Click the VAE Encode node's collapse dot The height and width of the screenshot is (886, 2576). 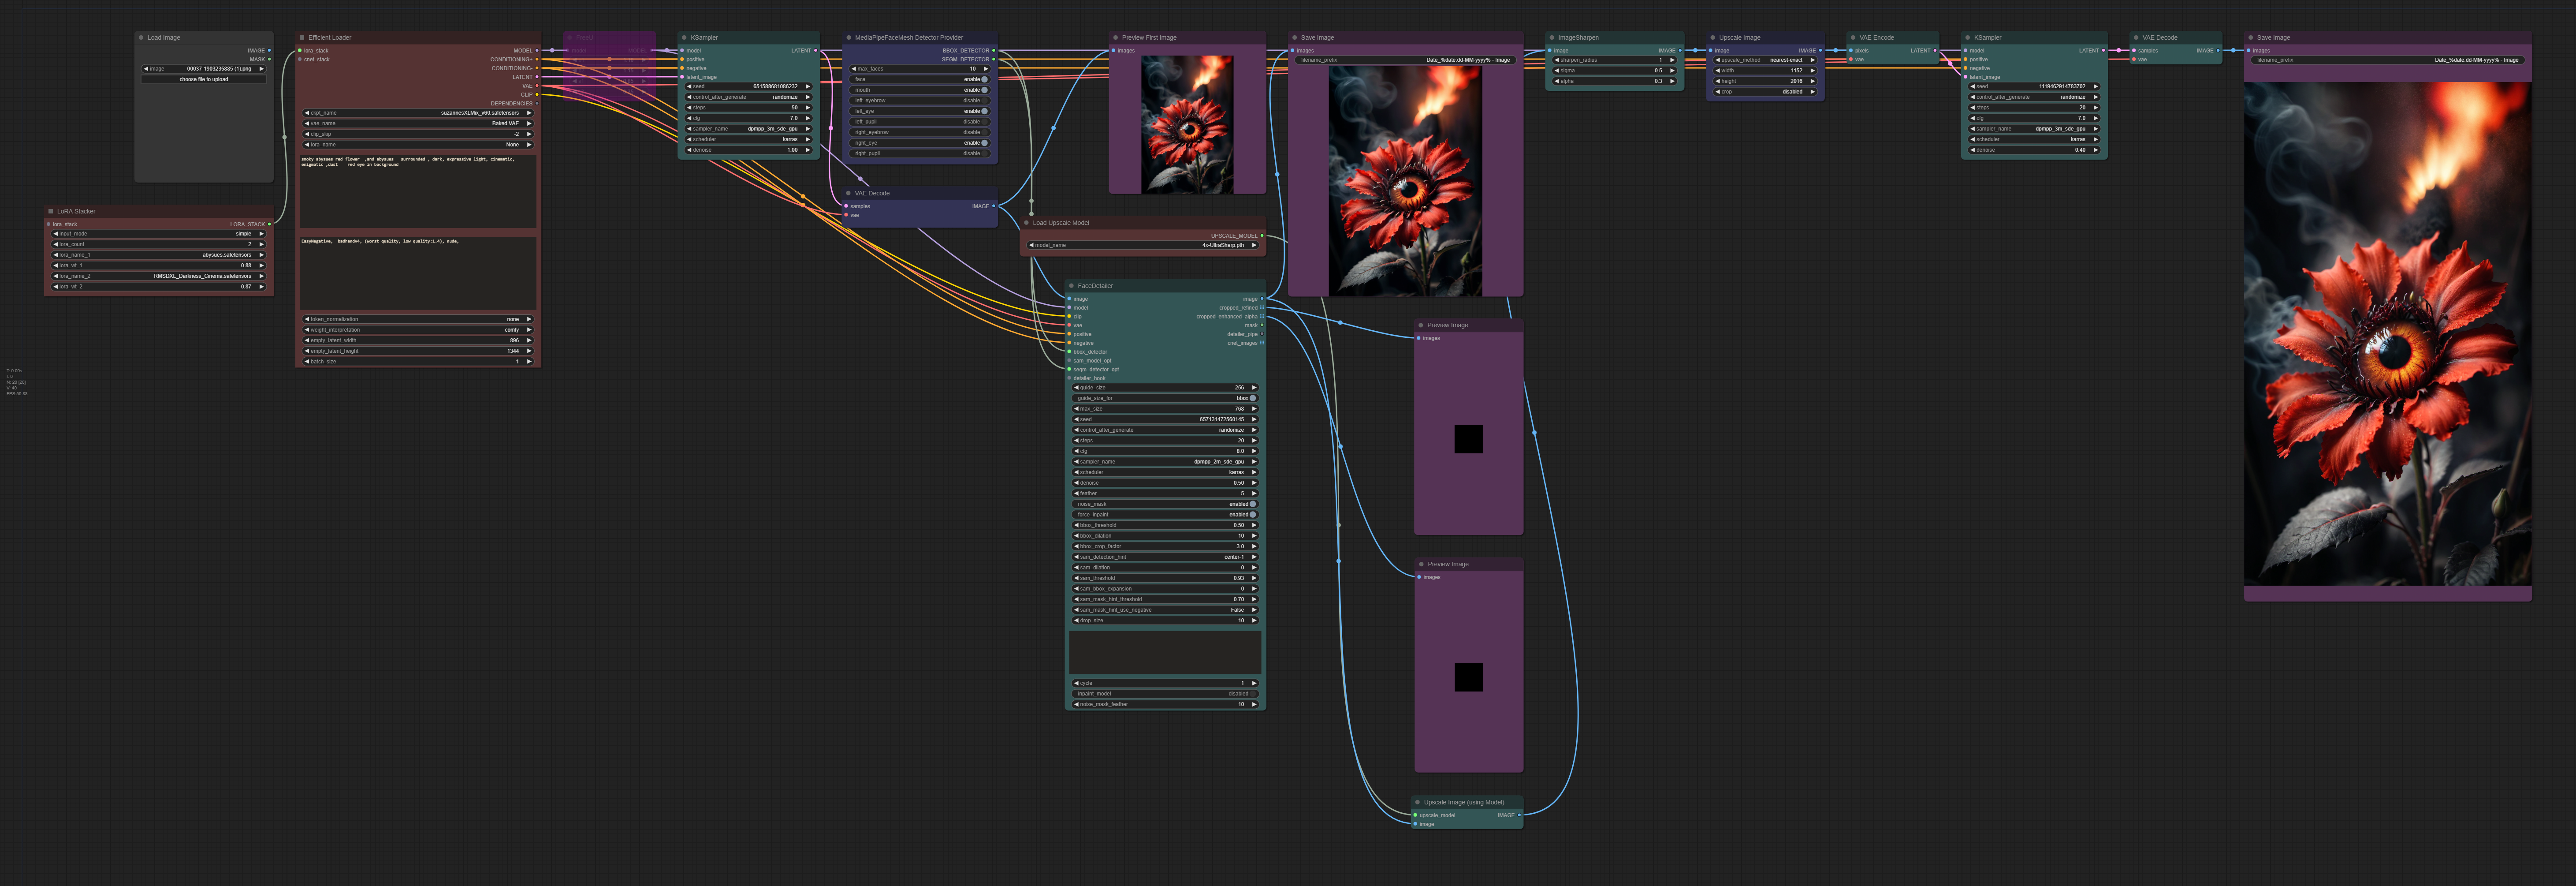click(x=1853, y=38)
